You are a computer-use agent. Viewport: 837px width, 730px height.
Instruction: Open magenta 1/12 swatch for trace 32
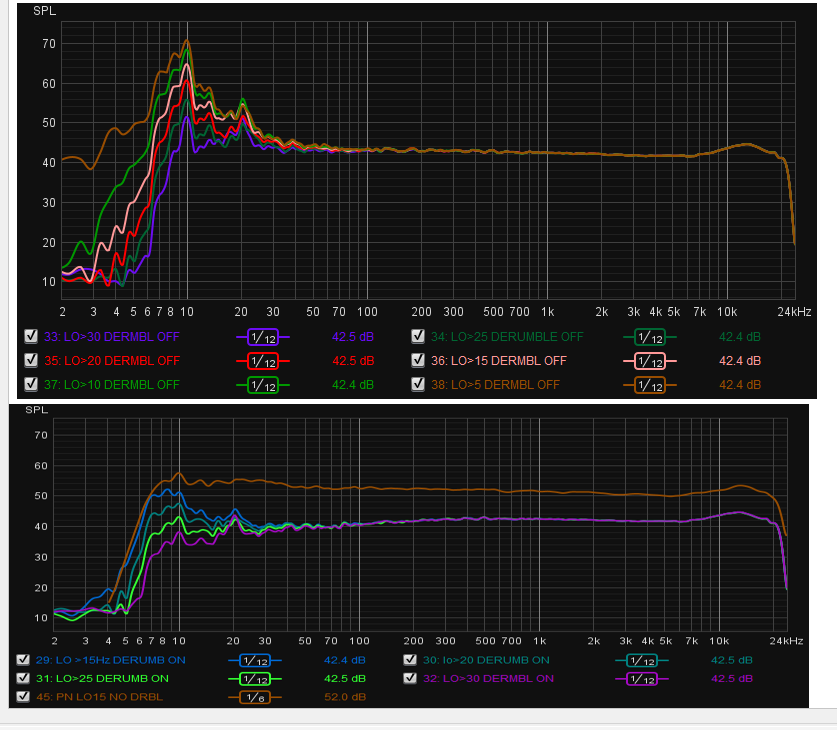(x=642, y=679)
